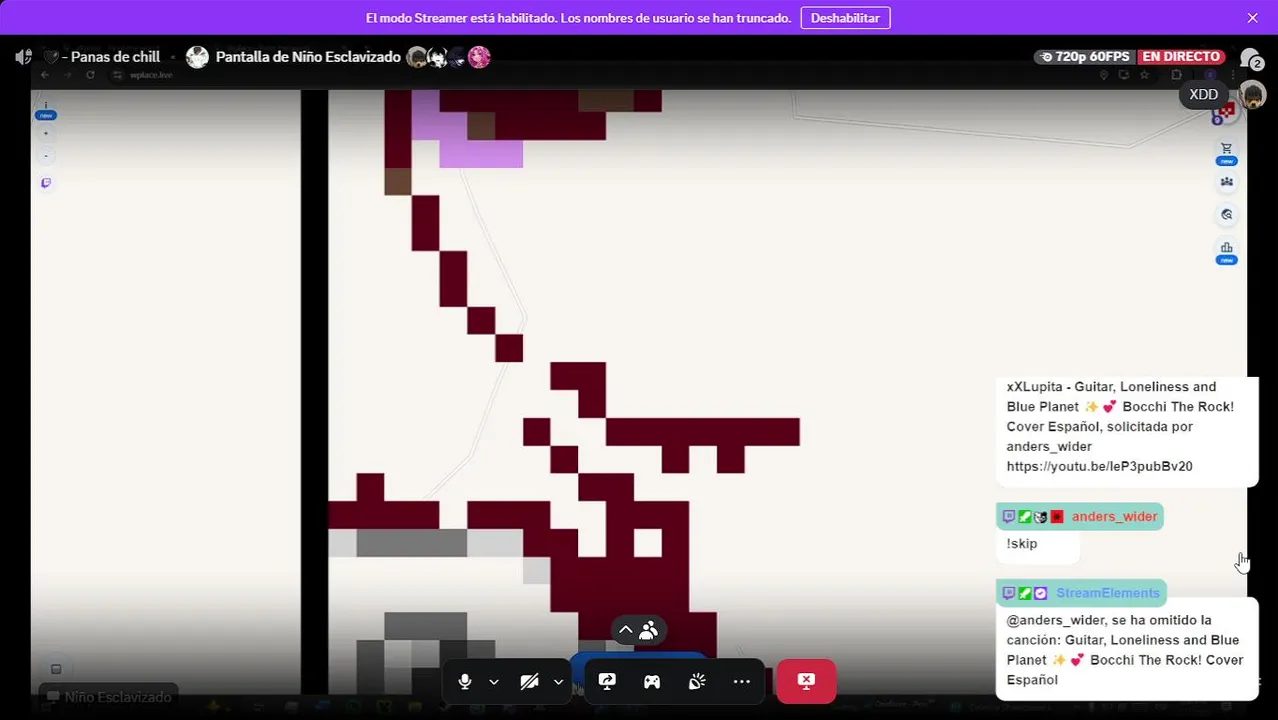The width and height of the screenshot is (1278, 720).
Task: Open the wplace shop cart icon
Action: click(1227, 149)
